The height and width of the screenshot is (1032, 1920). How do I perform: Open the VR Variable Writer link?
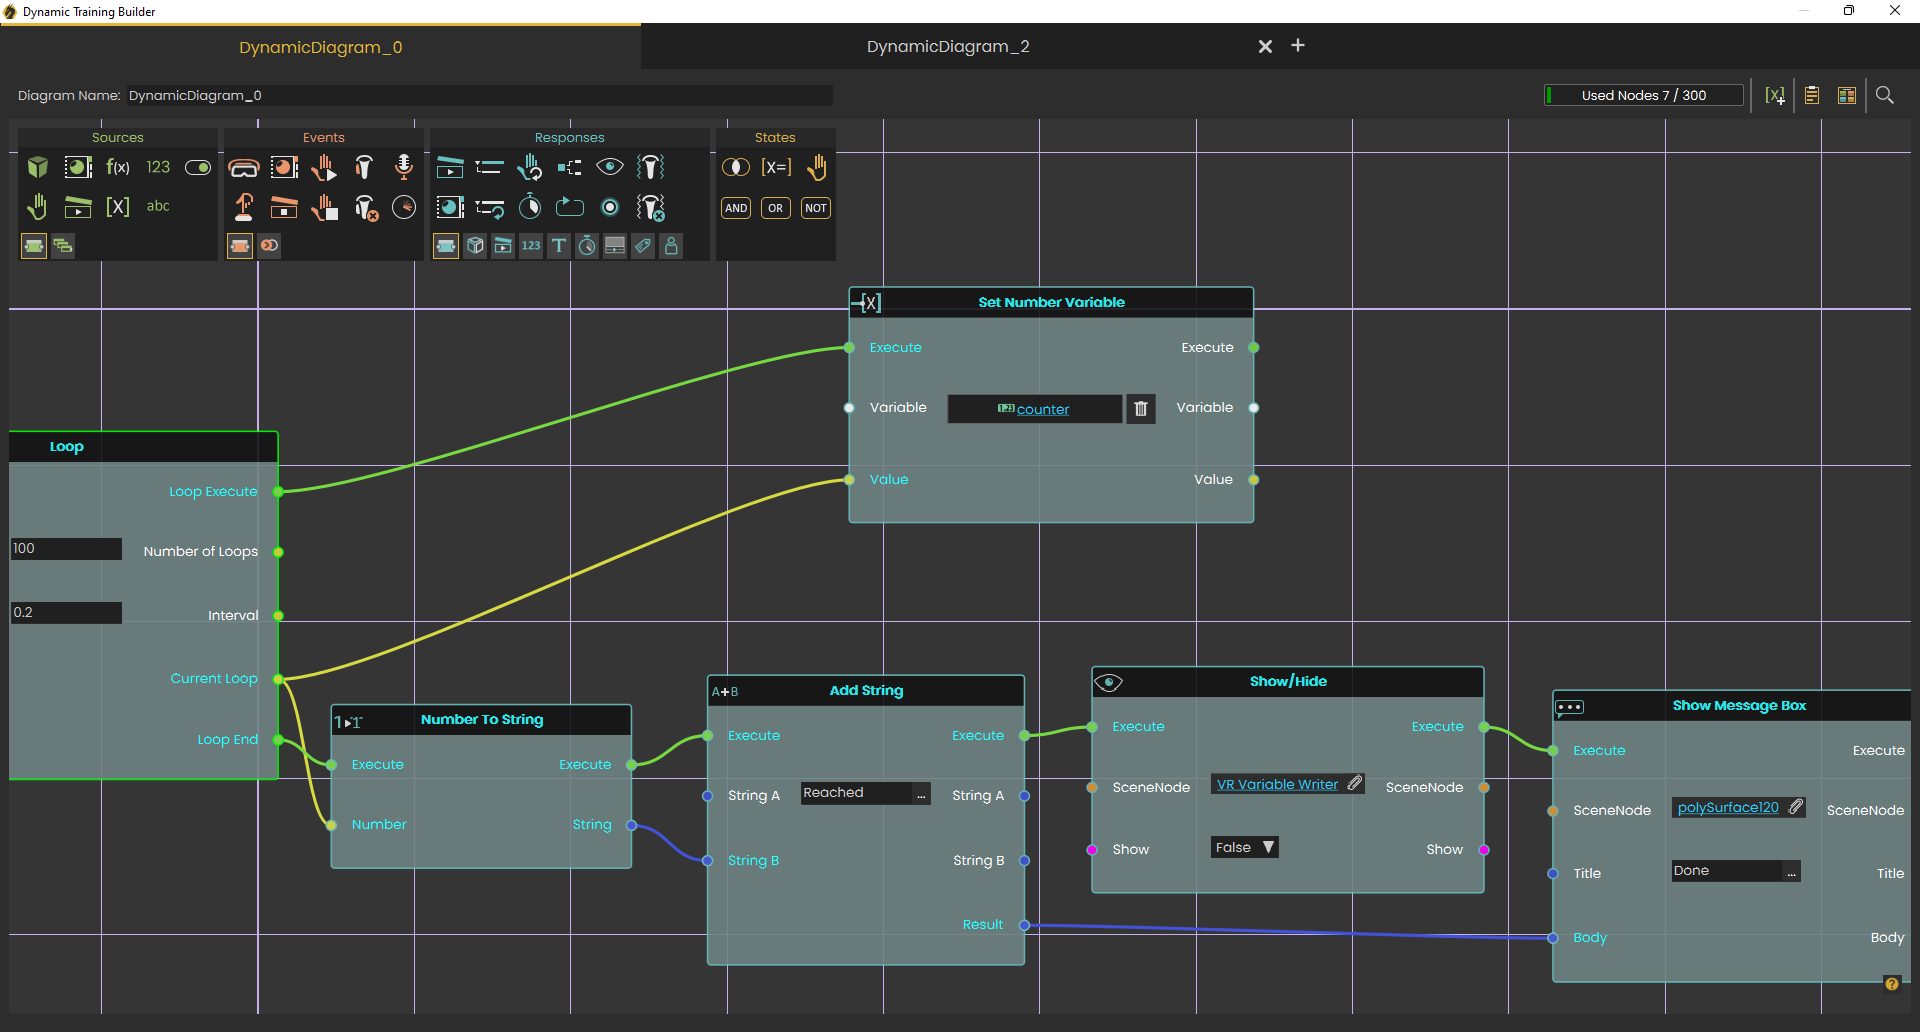pyautogui.click(x=1277, y=785)
